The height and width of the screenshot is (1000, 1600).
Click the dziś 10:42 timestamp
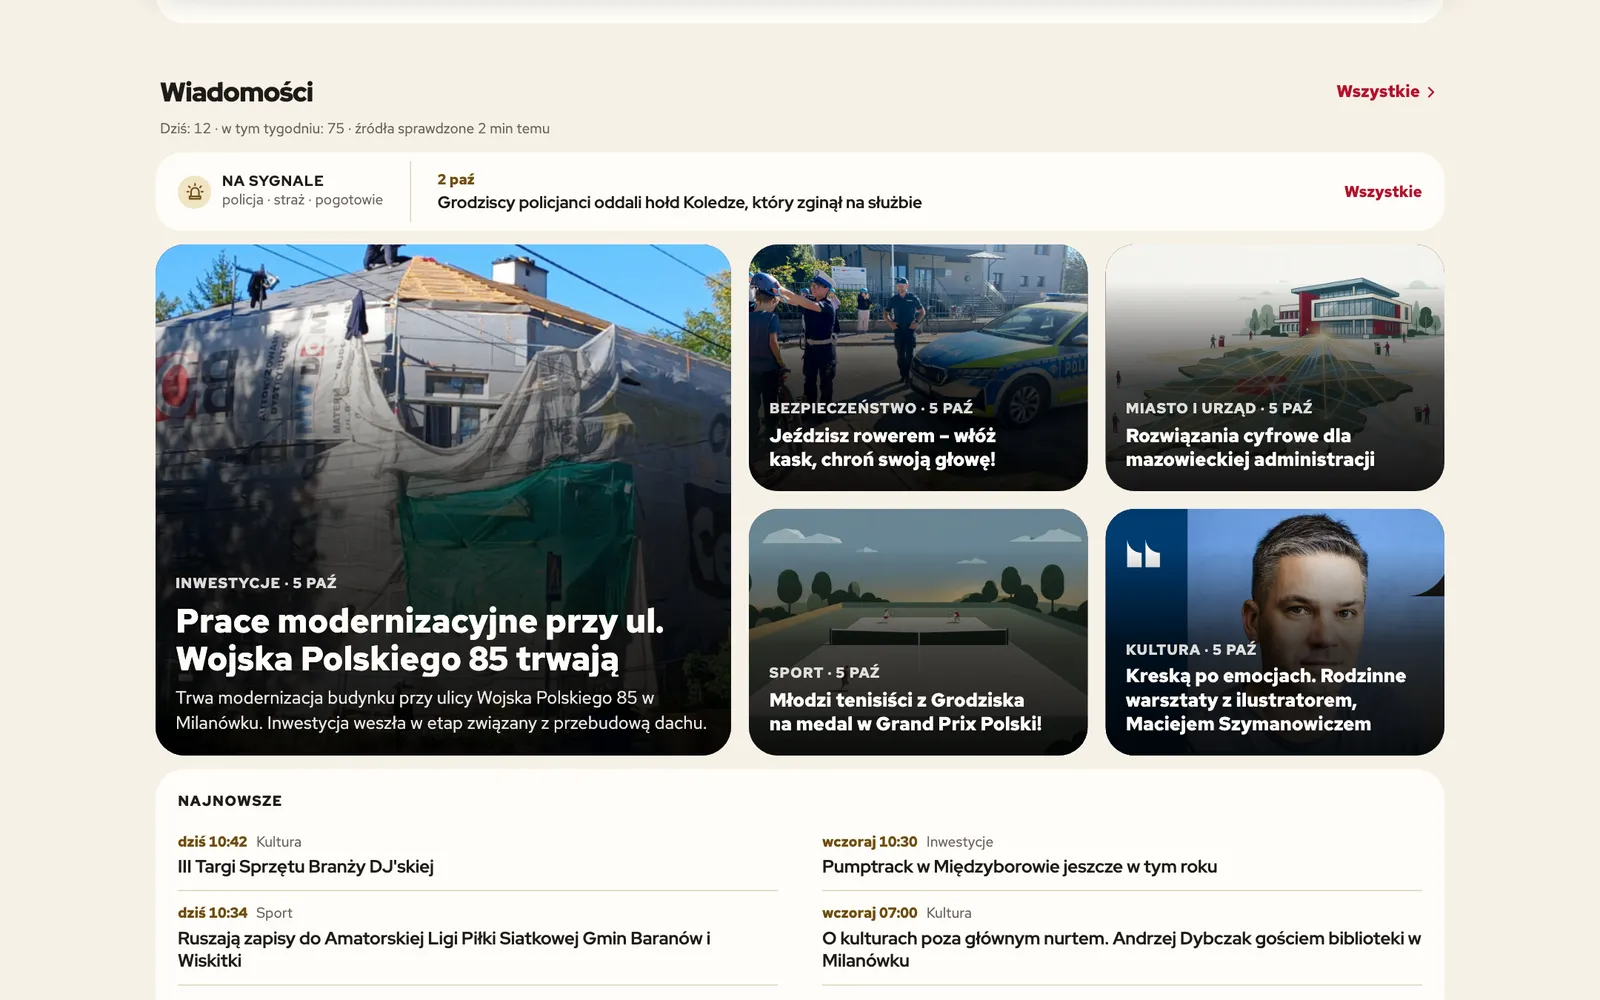(212, 842)
